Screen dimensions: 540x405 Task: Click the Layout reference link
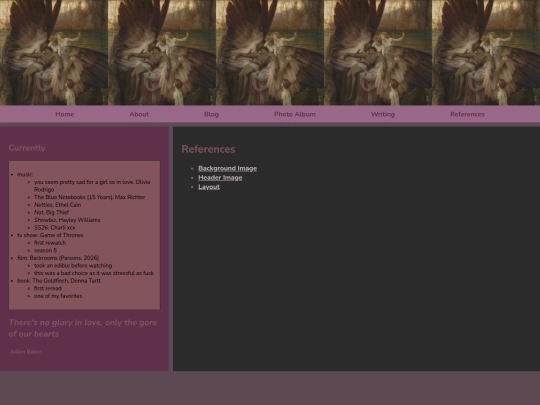coord(209,187)
